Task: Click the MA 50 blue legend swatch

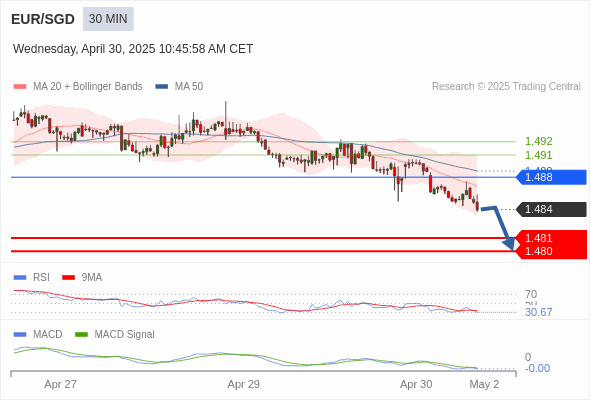Action: [162, 87]
